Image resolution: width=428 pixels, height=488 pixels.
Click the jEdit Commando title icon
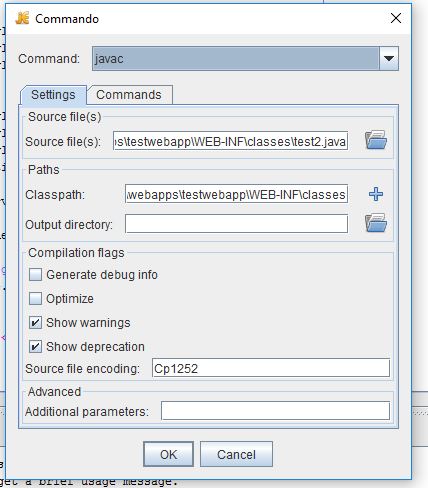point(22,18)
